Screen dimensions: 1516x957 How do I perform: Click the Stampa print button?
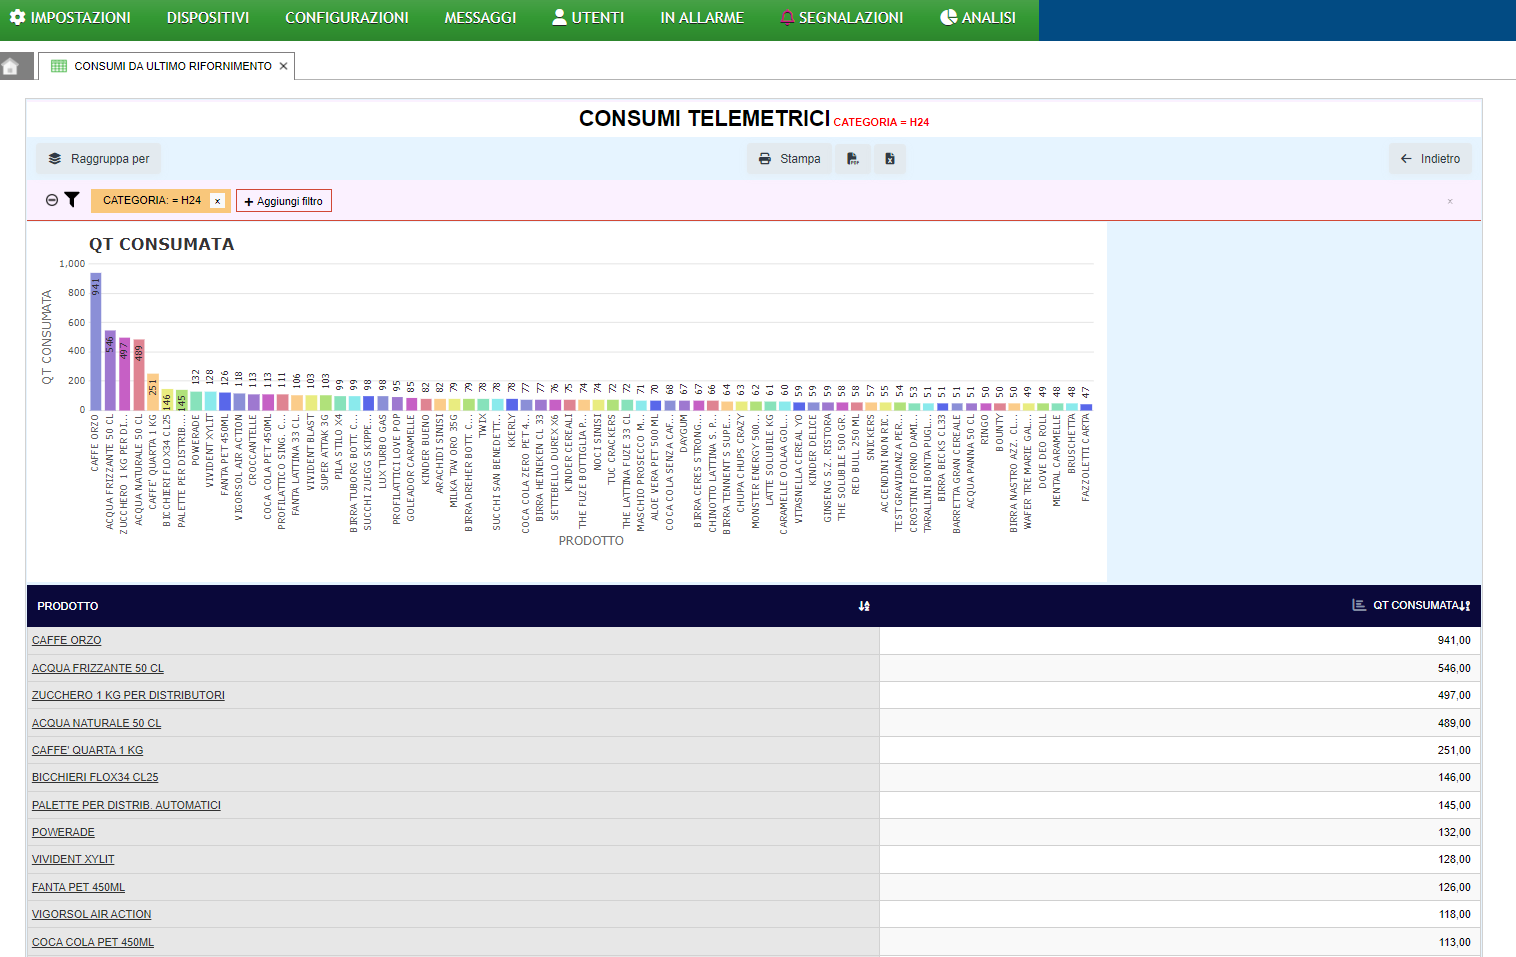pos(789,159)
